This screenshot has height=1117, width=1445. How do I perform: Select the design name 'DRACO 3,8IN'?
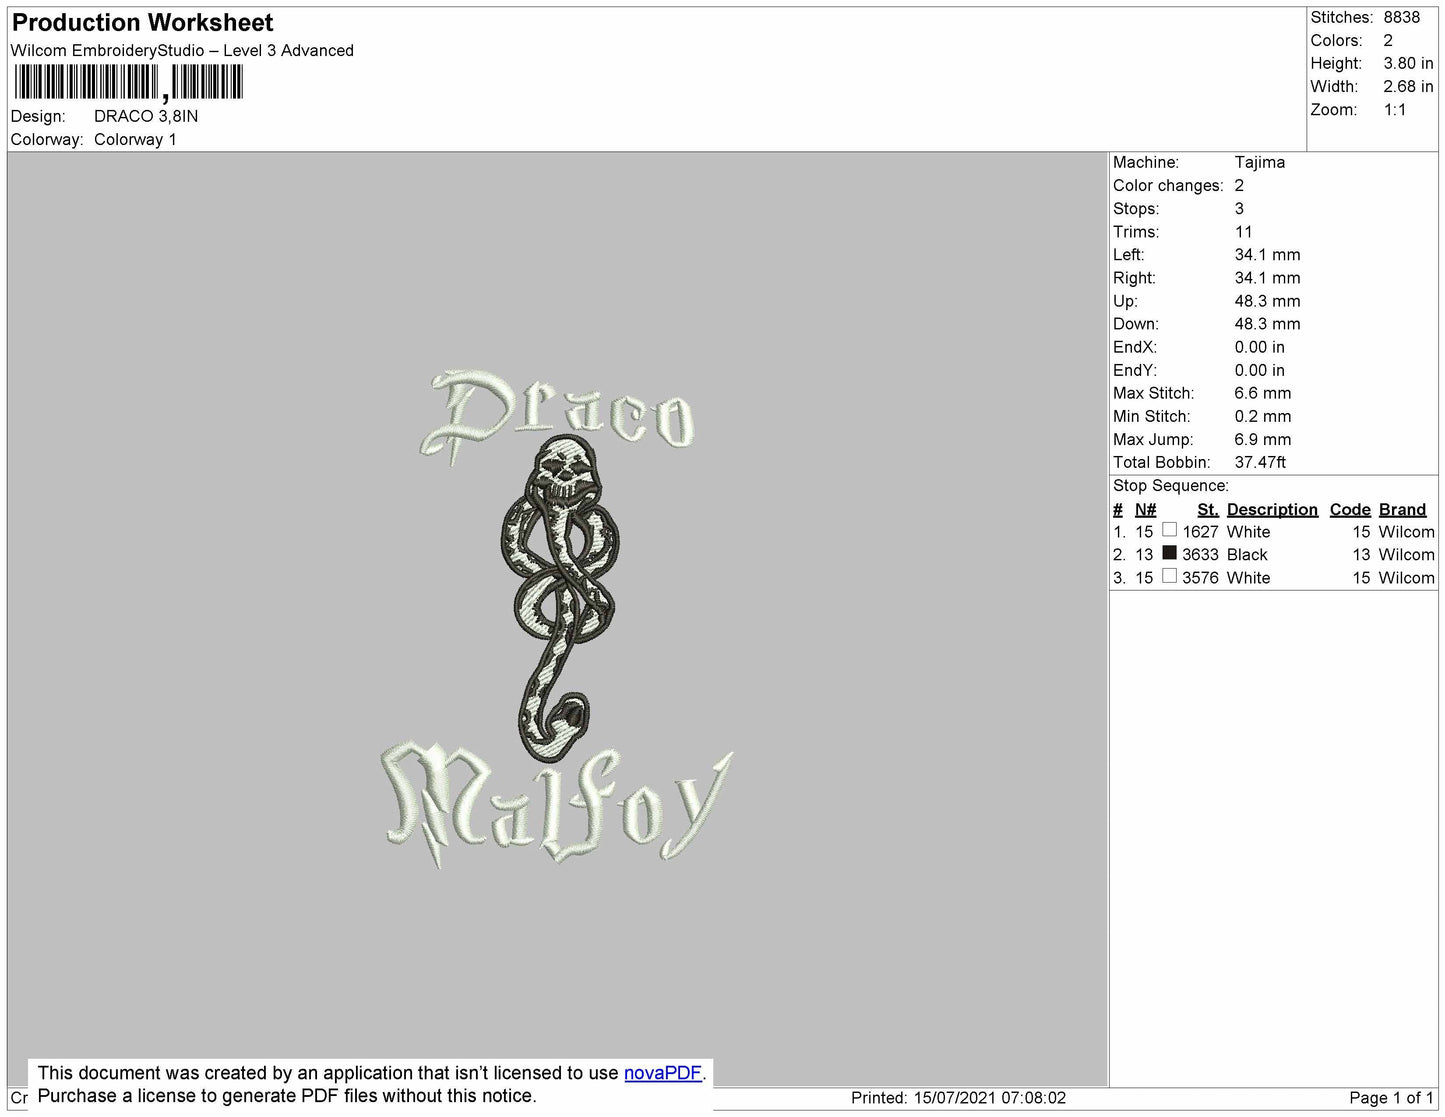point(146,116)
